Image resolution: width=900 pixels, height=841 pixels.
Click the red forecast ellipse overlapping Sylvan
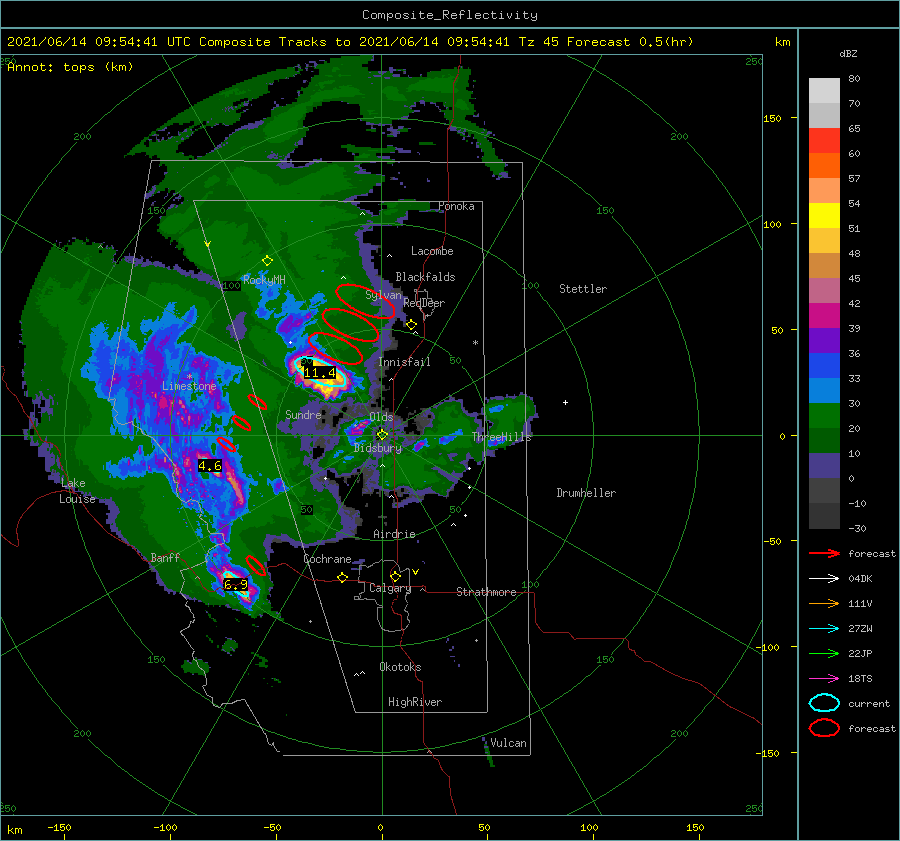click(365, 301)
